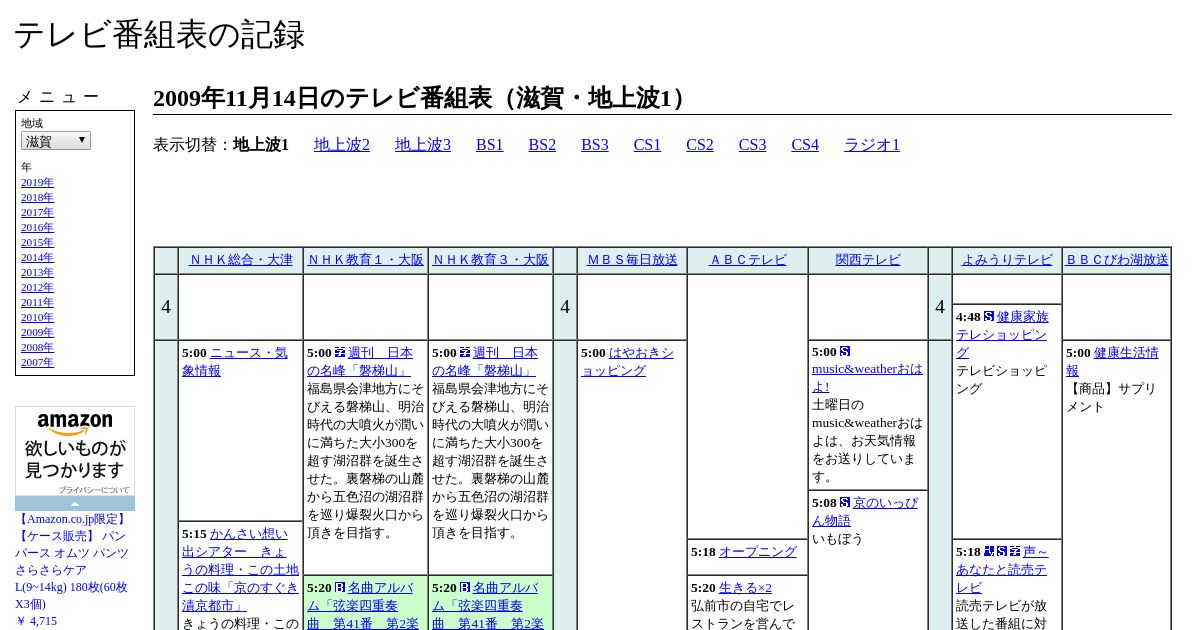1200x630 pixels.
Task: Click the B icon in NHK教育3 5:20 名曲アルバム
Action: click(x=465, y=587)
